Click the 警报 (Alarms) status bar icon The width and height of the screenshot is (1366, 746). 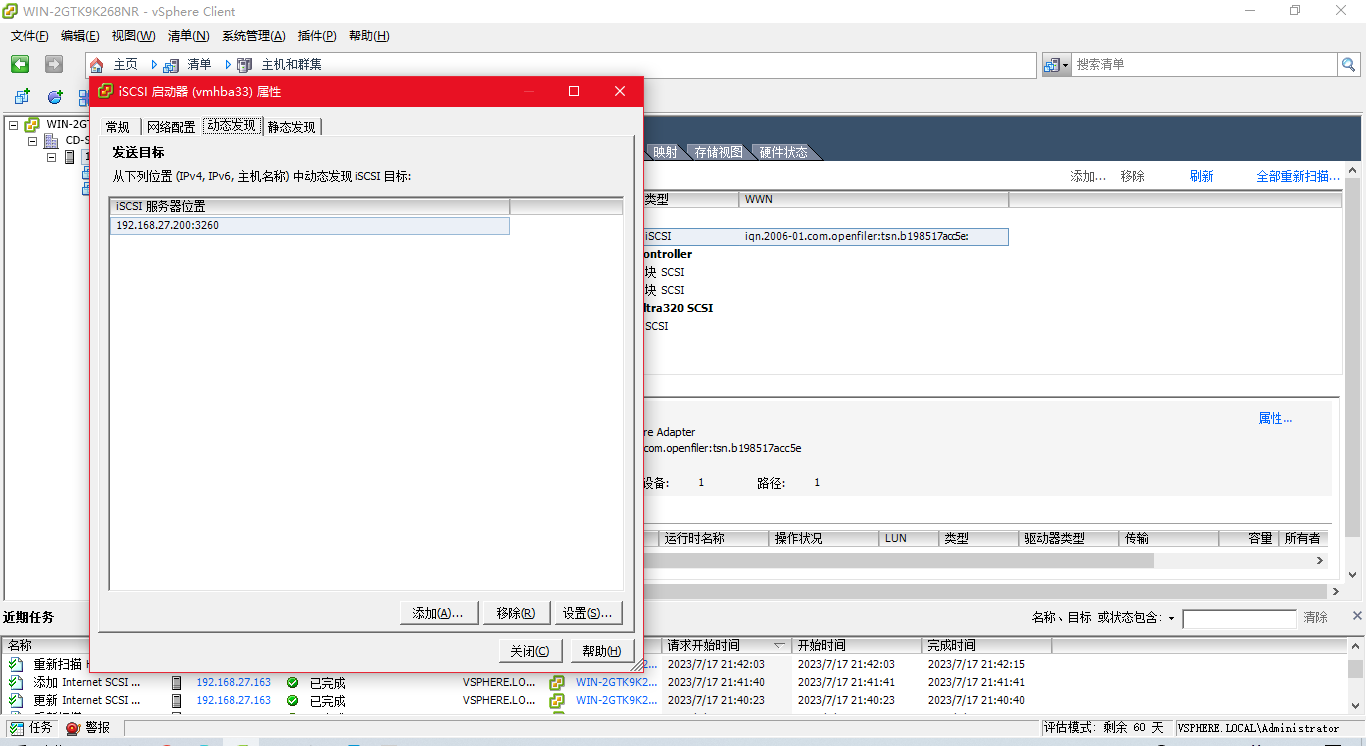(73, 728)
